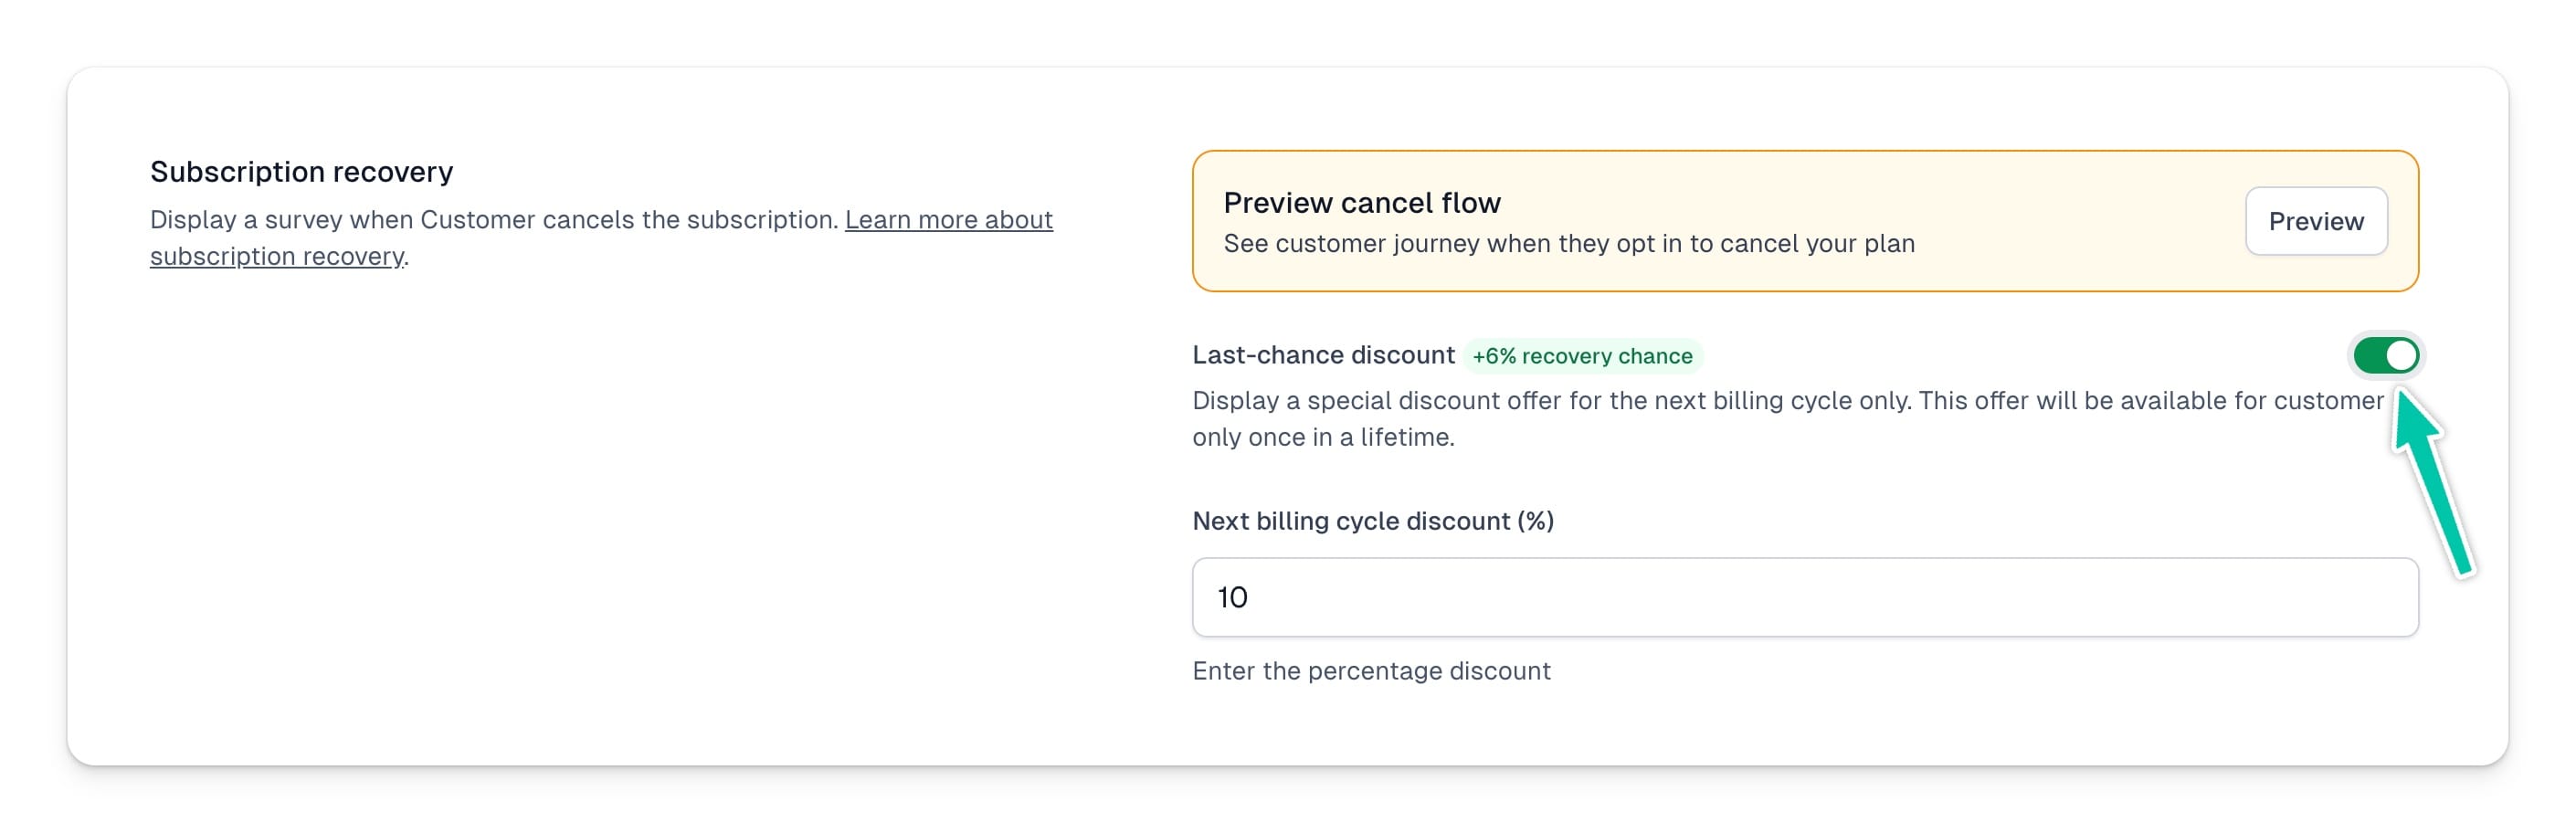Select the Subscription recovery heading
This screenshot has width=2576, height=833.
(300, 171)
